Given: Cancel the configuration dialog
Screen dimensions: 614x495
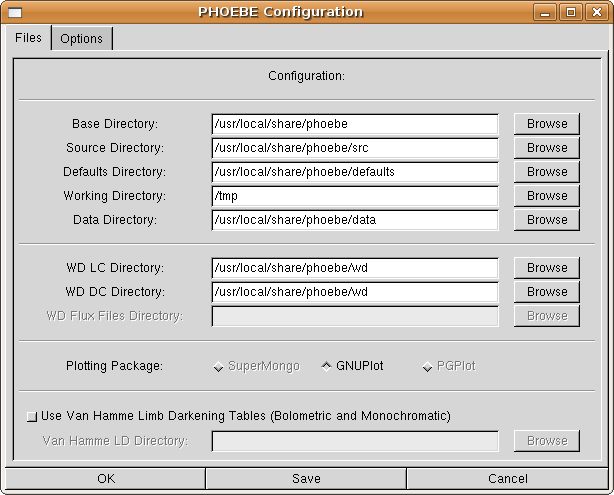Looking at the screenshot, I should 507,479.
